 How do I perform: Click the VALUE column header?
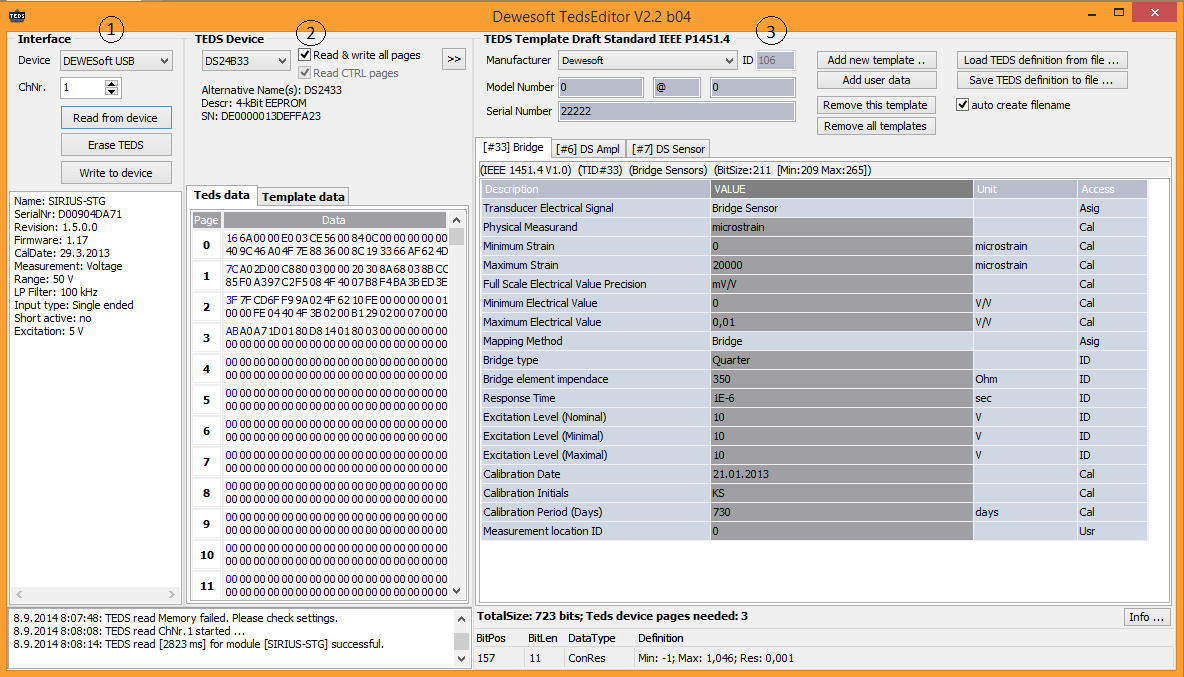(x=841, y=189)
